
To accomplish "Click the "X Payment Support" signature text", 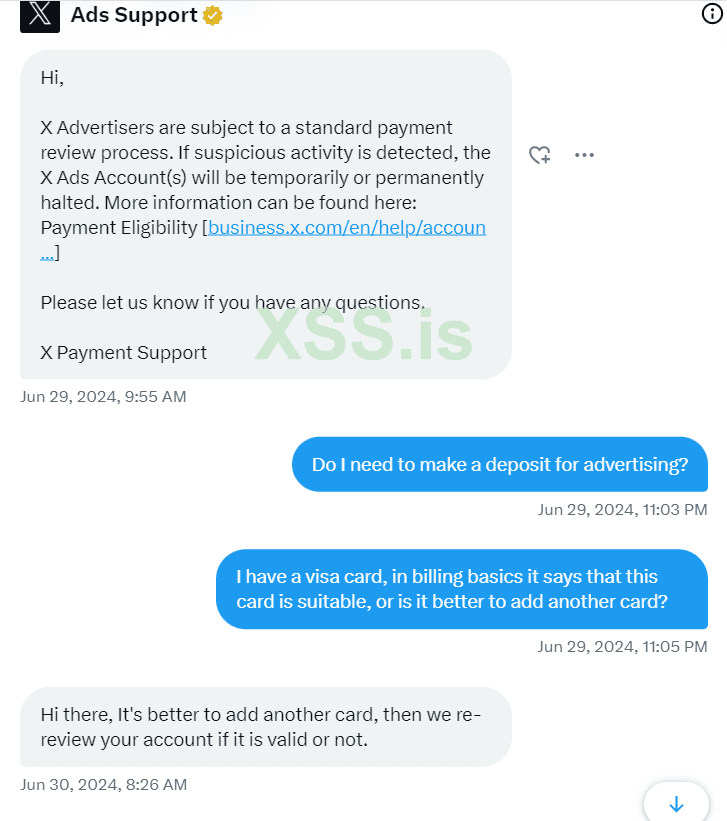I will click(x=124, y=352).
